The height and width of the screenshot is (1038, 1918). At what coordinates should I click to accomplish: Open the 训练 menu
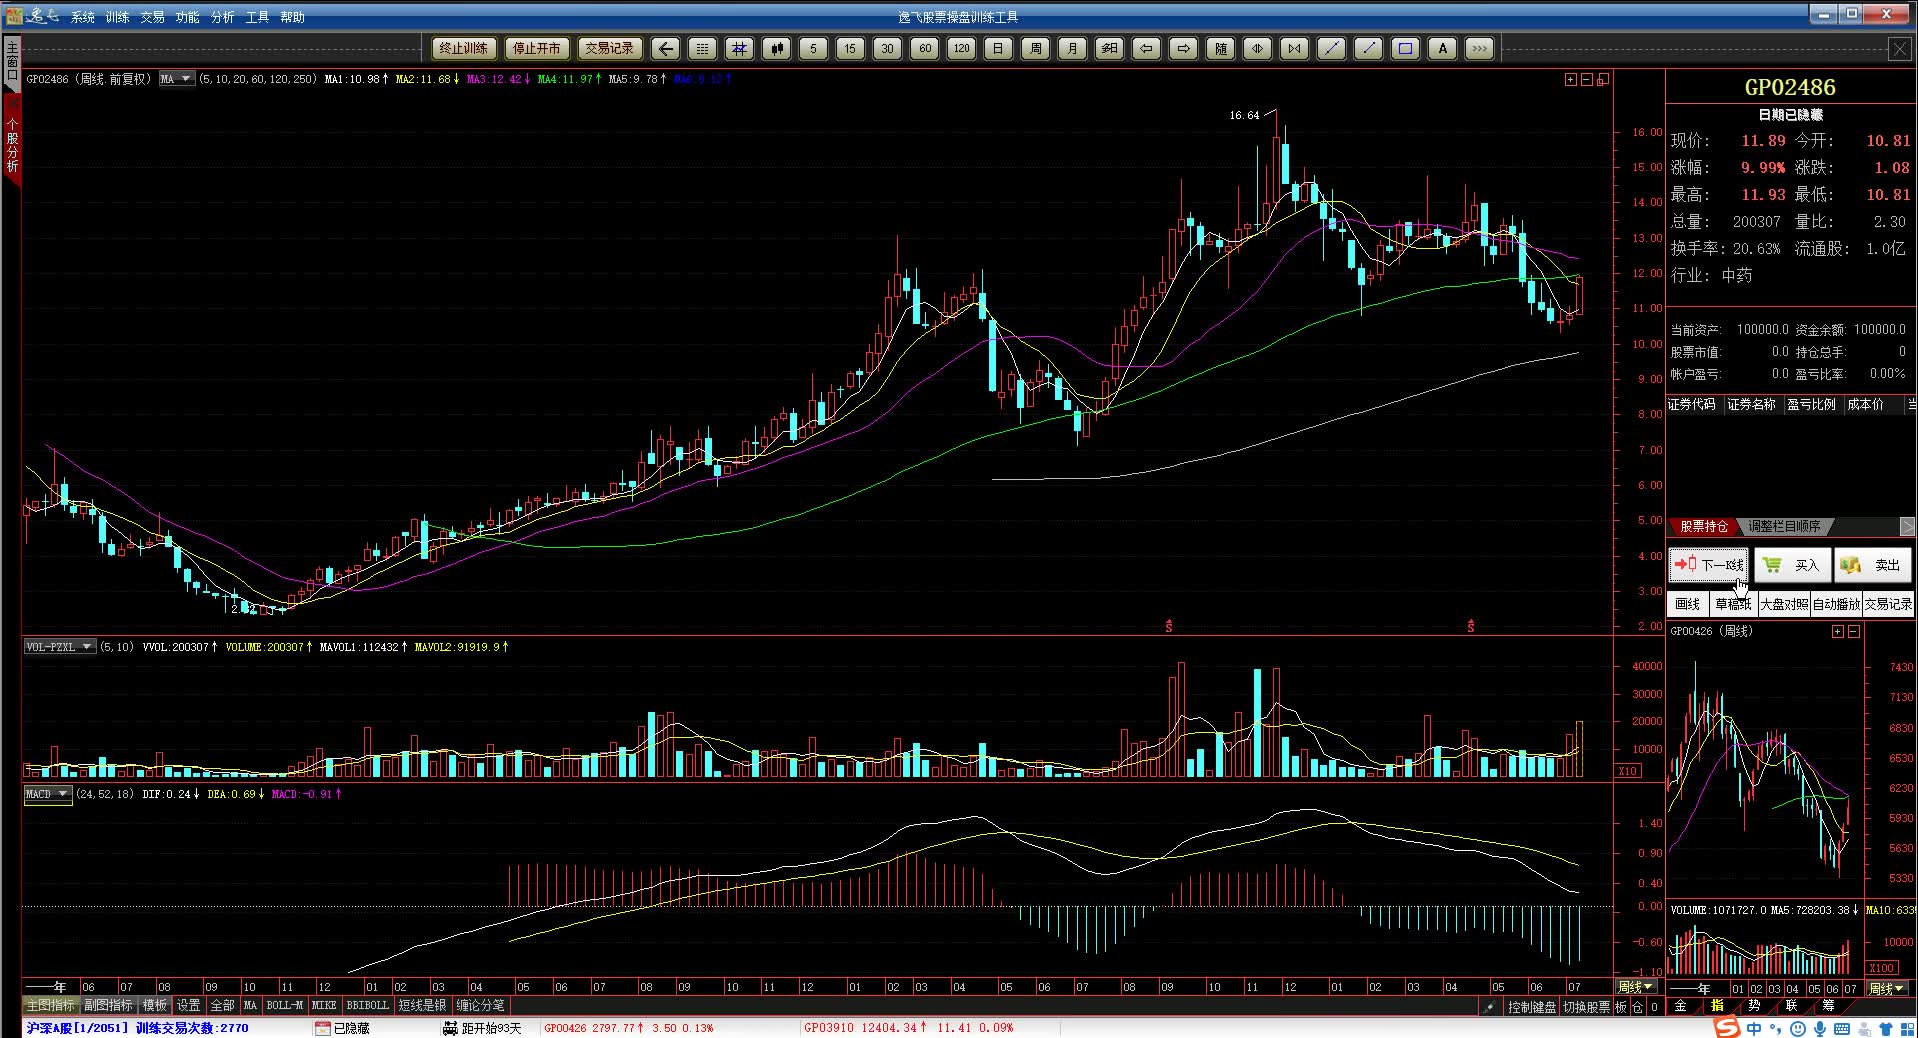pos(118,17)
